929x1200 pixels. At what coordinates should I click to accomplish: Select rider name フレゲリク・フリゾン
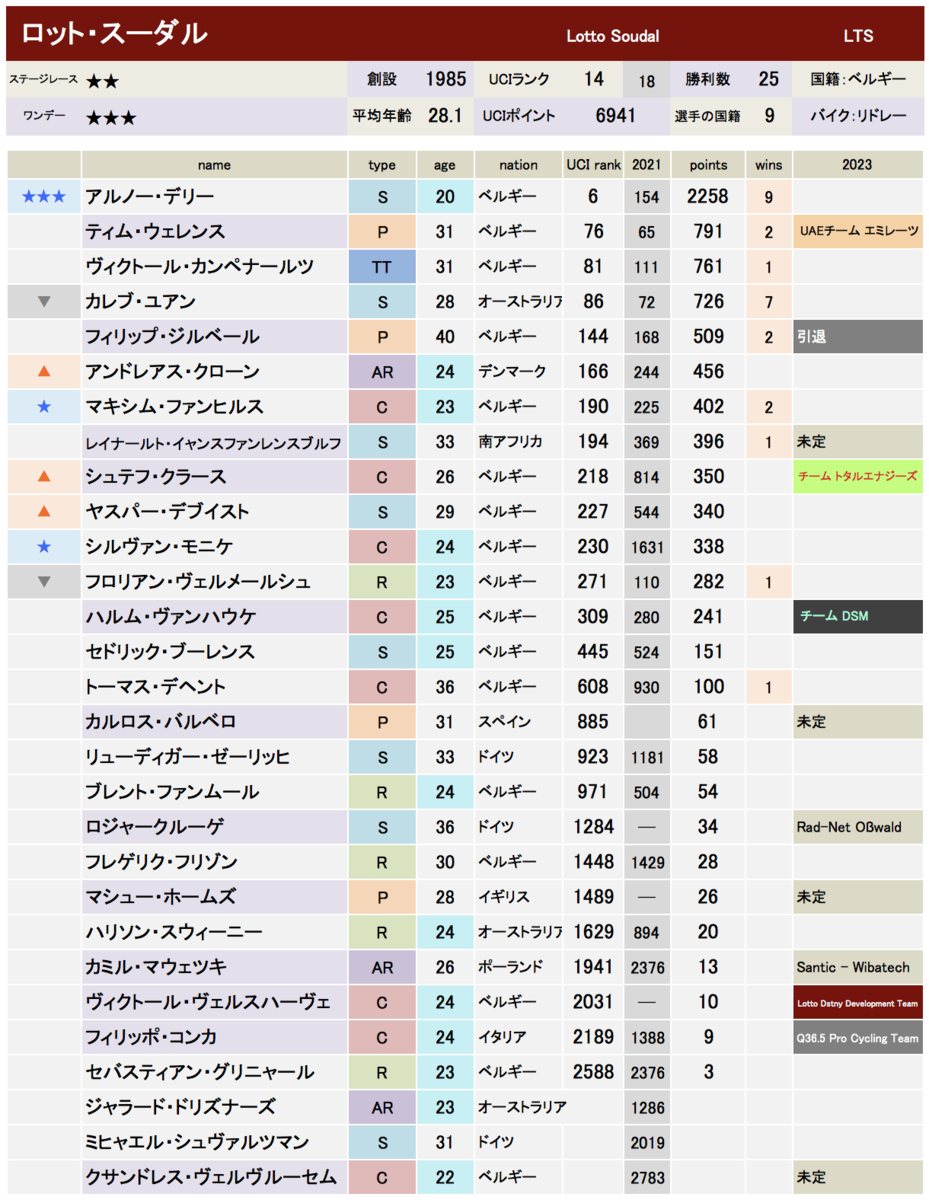[x=160, y=862]
